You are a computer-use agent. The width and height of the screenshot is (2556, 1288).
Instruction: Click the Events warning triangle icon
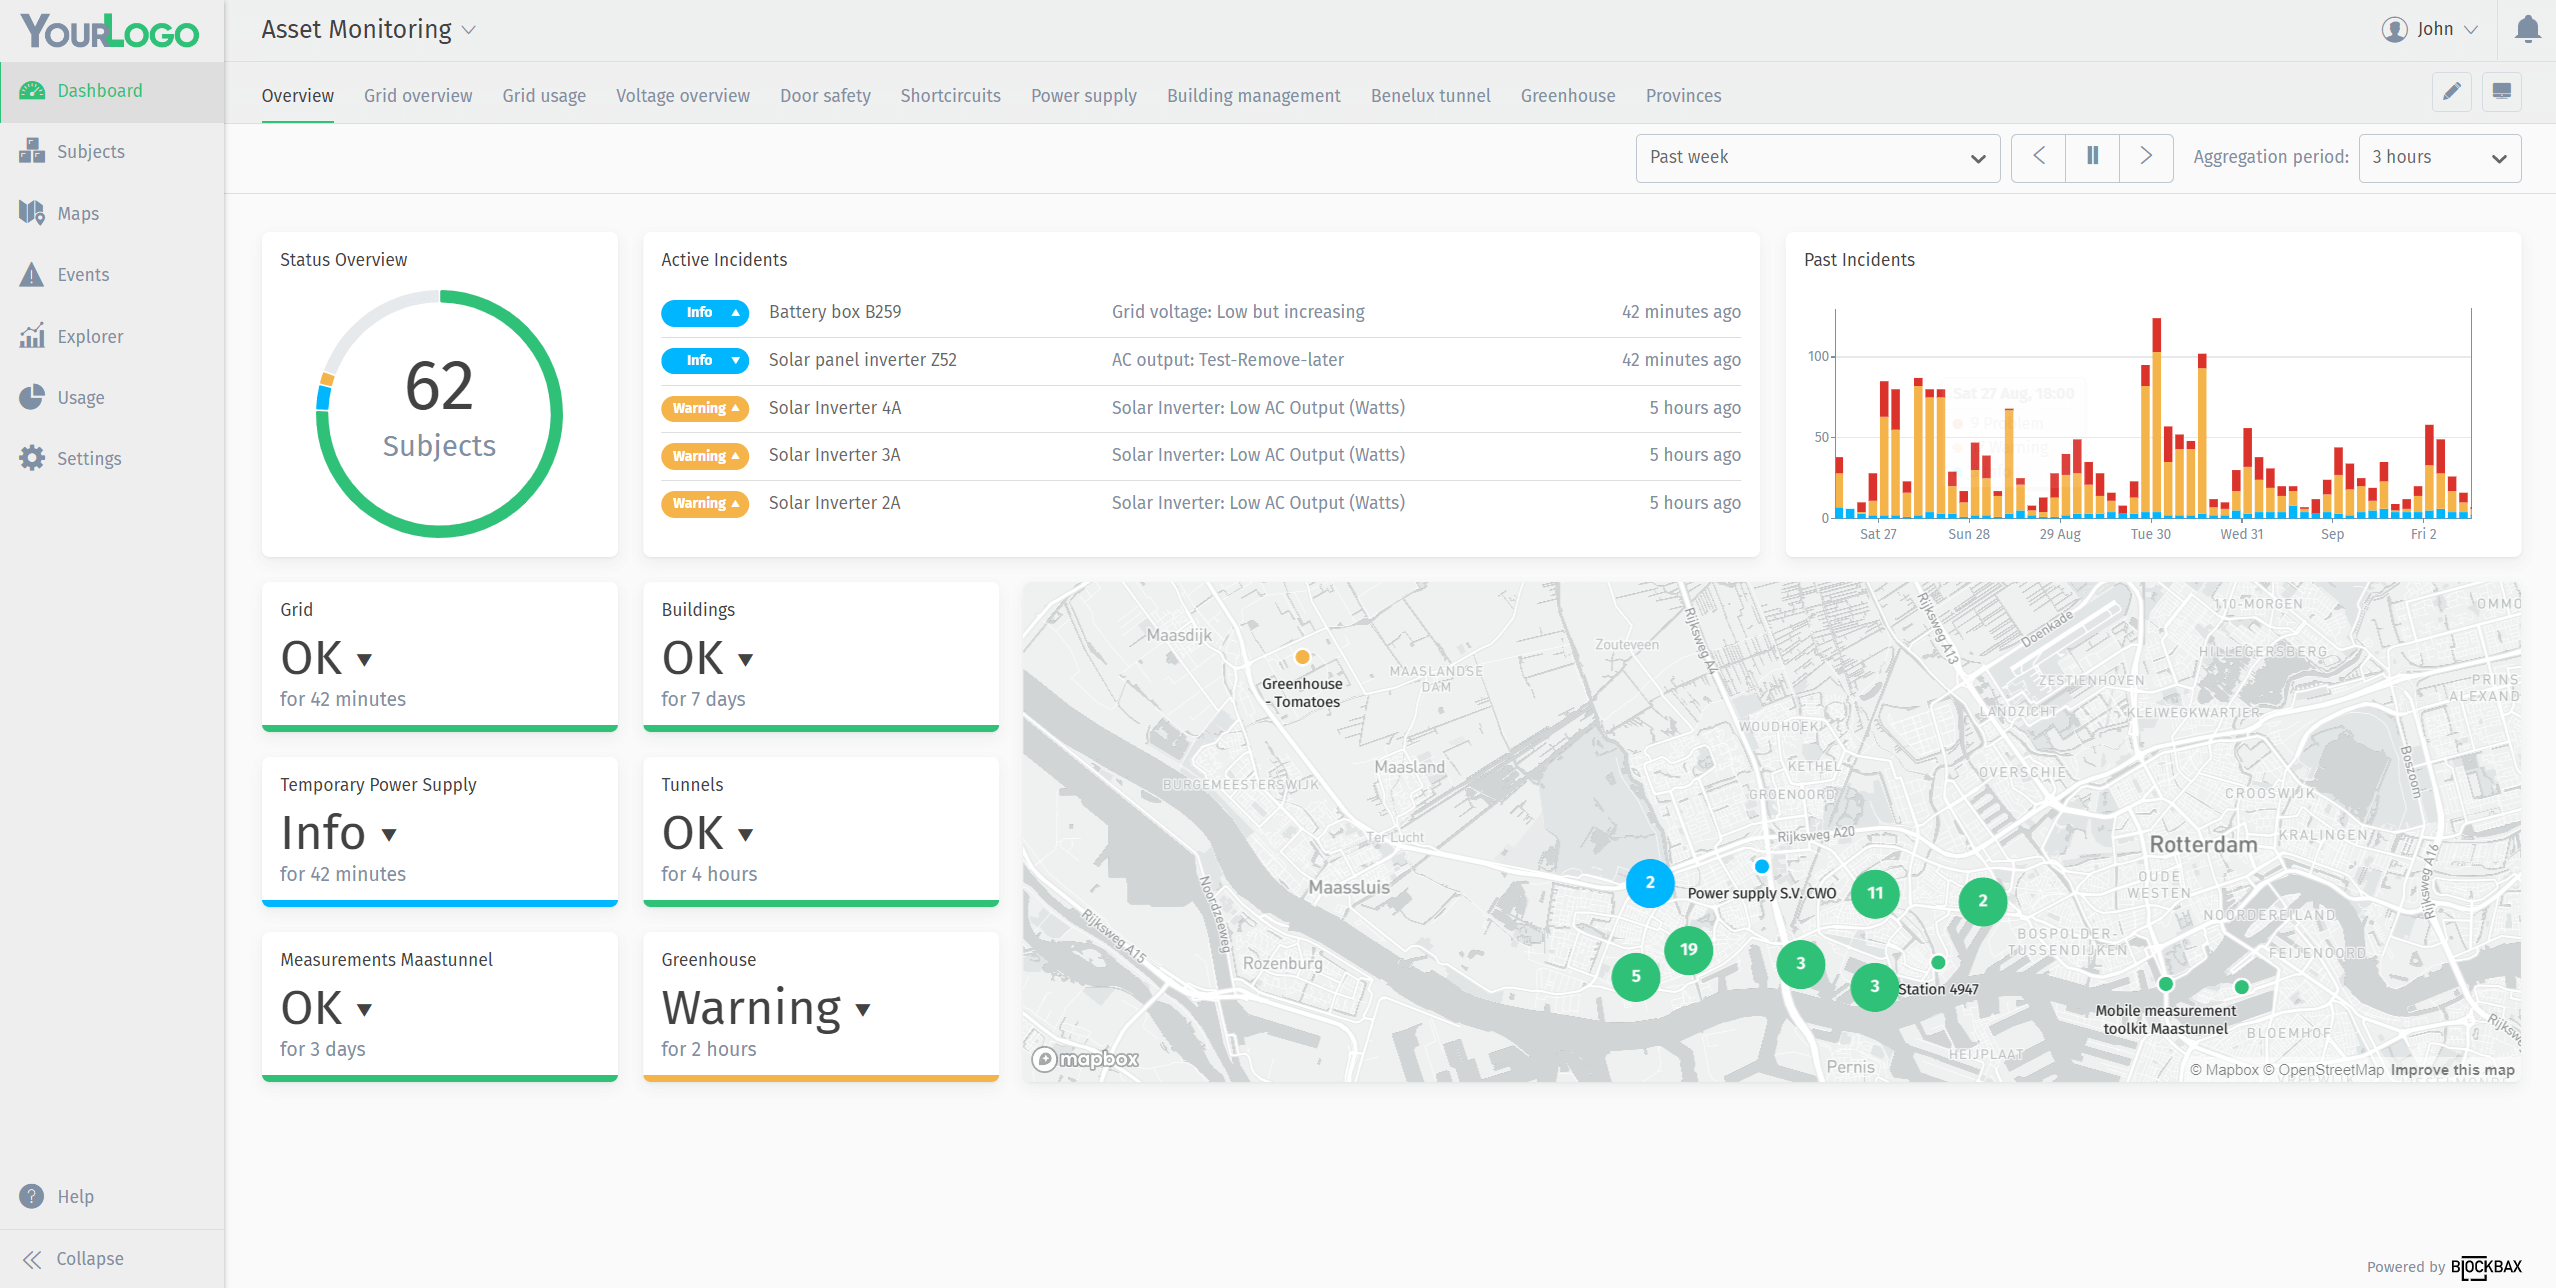click(32, 274)
